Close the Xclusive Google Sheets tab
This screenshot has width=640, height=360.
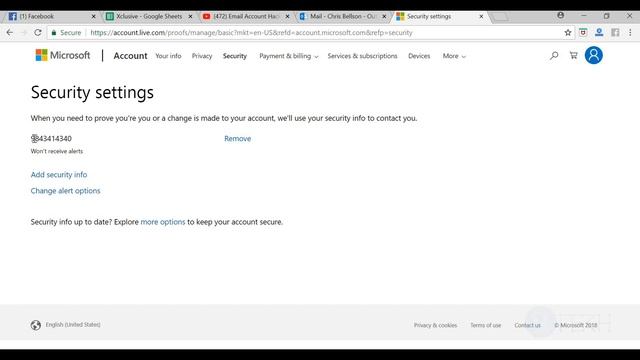point(190,16)
